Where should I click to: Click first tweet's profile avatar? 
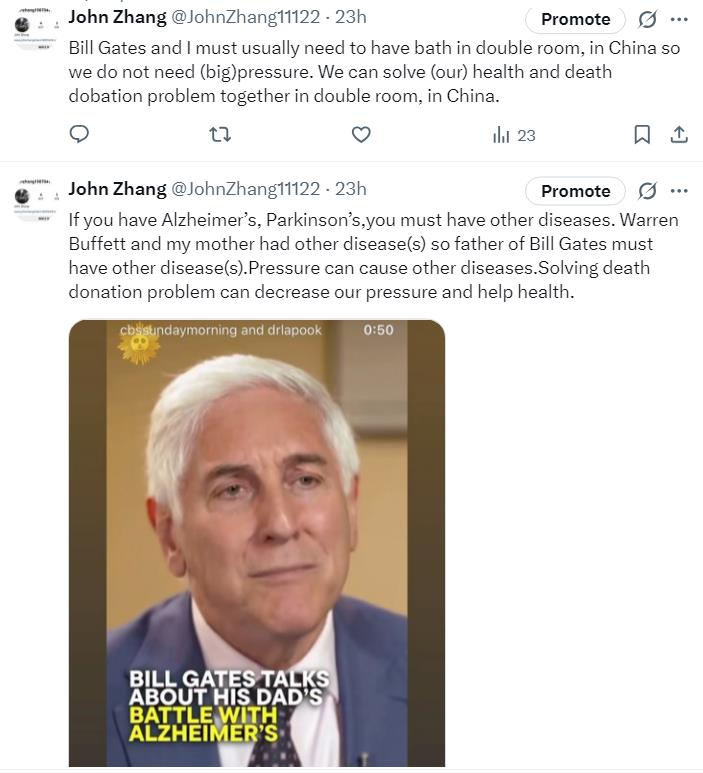click(35, 30)
